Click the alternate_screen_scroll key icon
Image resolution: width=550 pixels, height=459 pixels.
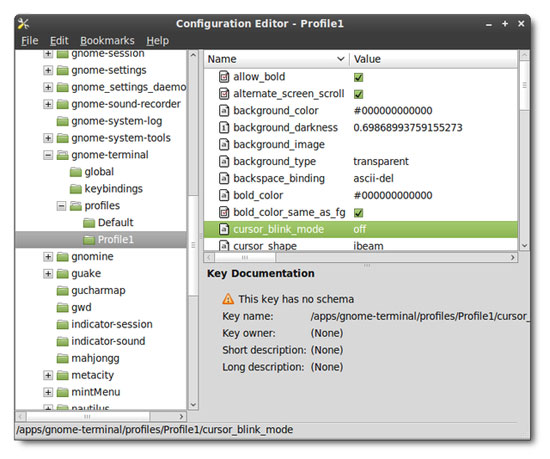click(x=224, y=94)
